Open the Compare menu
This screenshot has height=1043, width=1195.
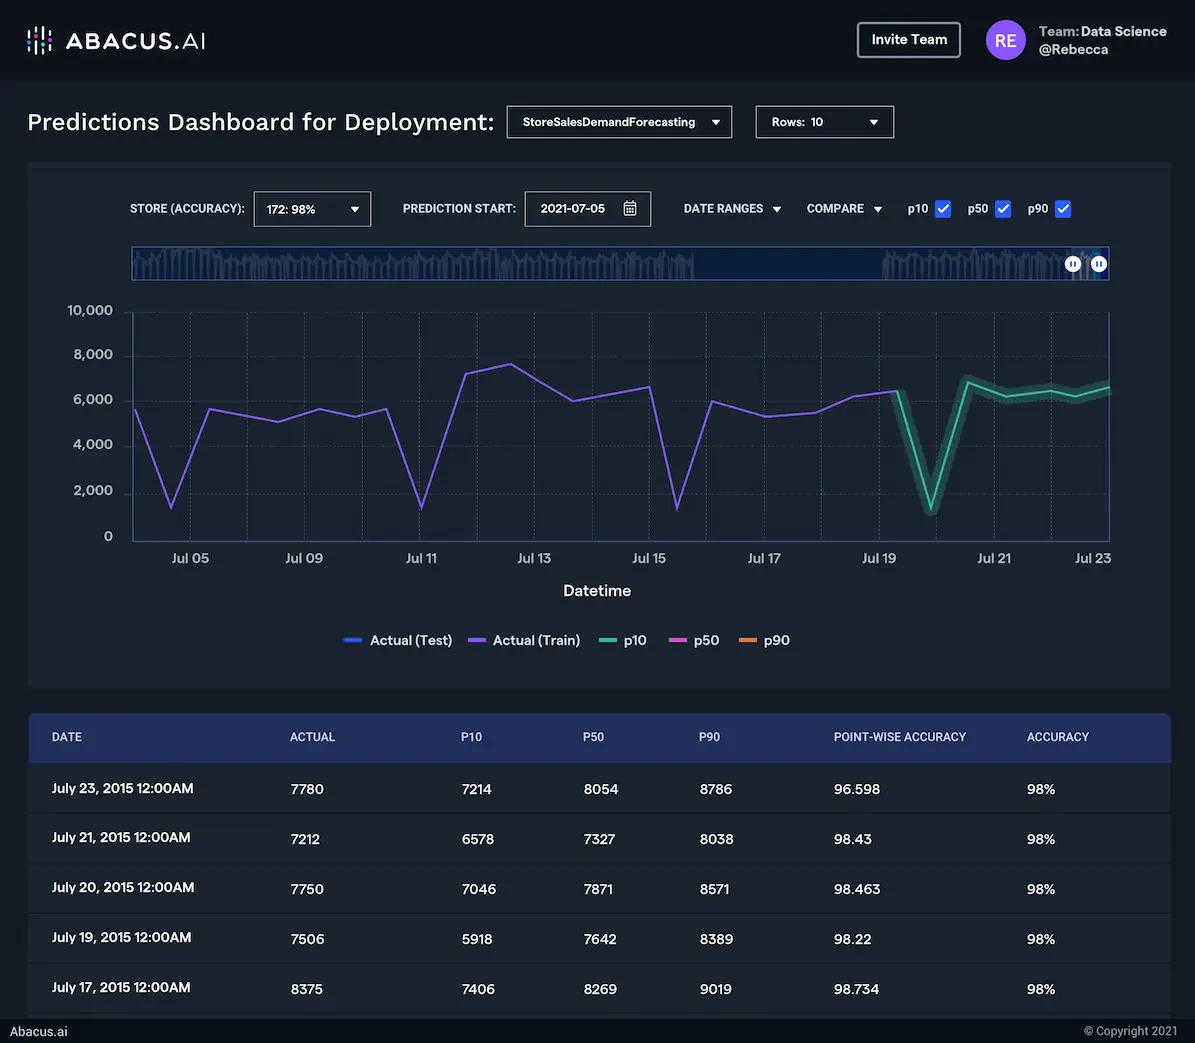[x=844, y=209]
